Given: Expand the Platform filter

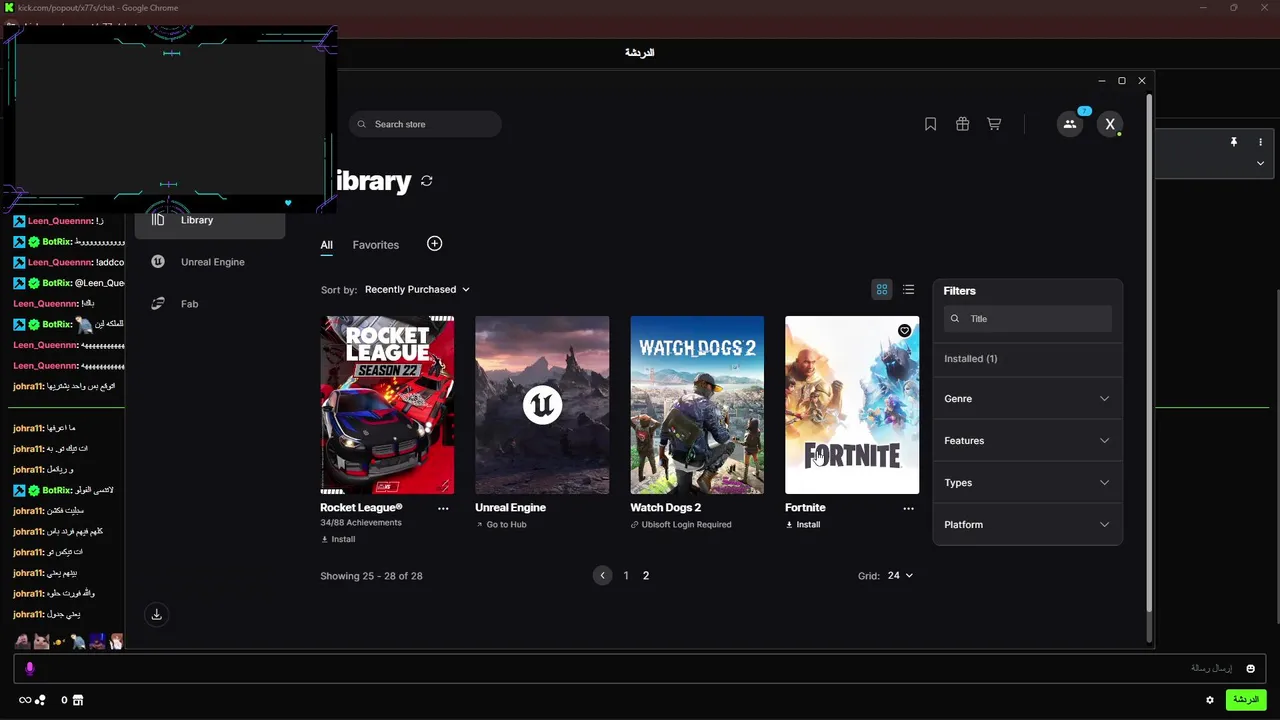Looking at the screenshot, I should point(1027,524).
